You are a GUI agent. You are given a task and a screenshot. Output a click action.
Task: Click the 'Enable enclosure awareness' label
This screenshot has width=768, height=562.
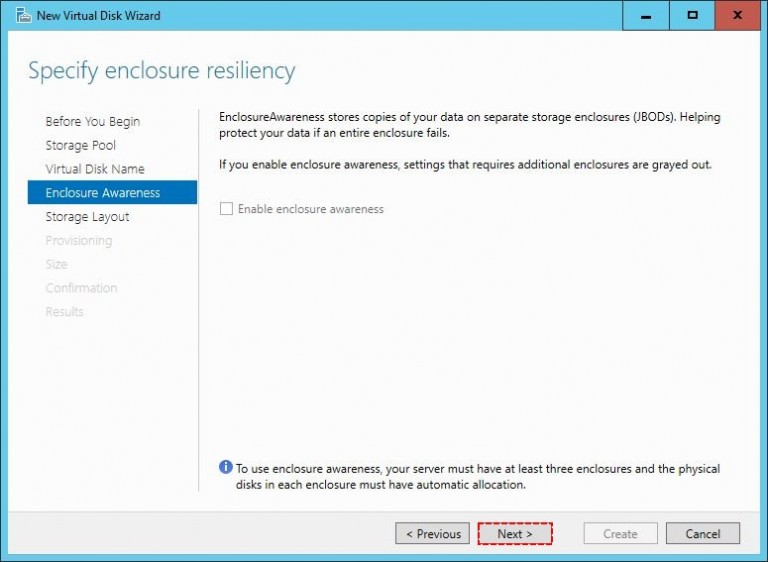tap(310, 209)
